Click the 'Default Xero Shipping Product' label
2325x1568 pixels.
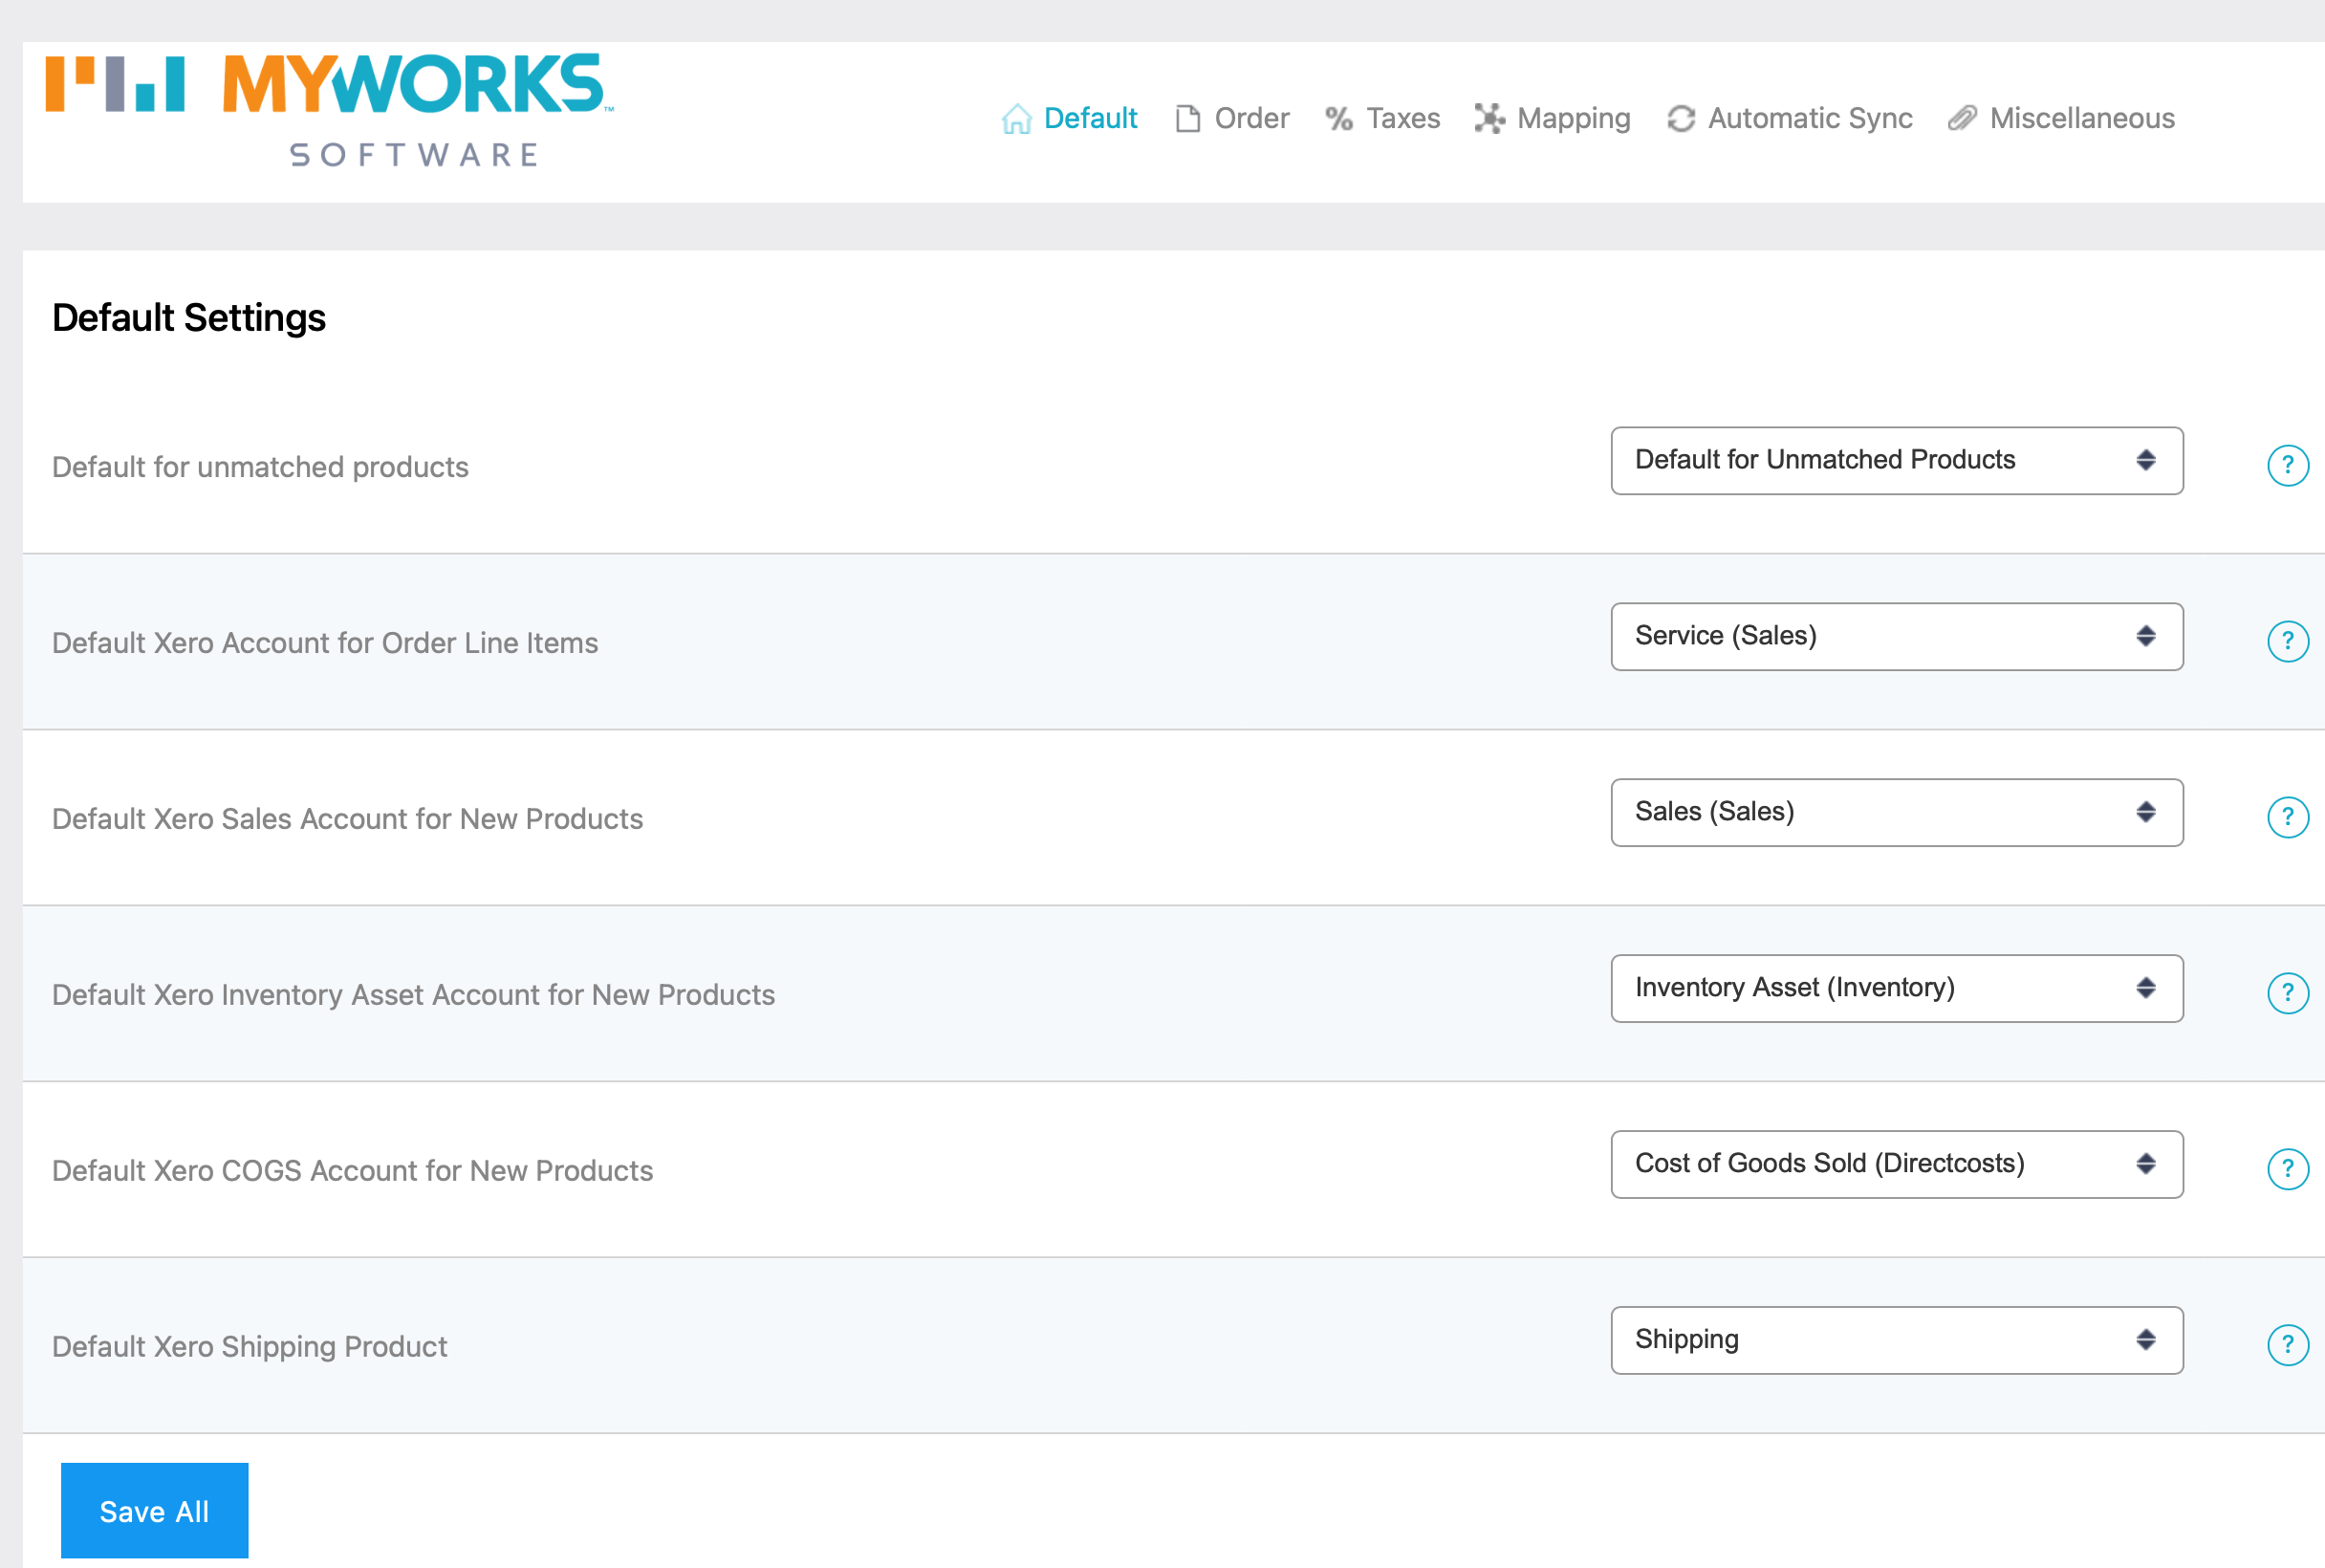point(249,1347)
